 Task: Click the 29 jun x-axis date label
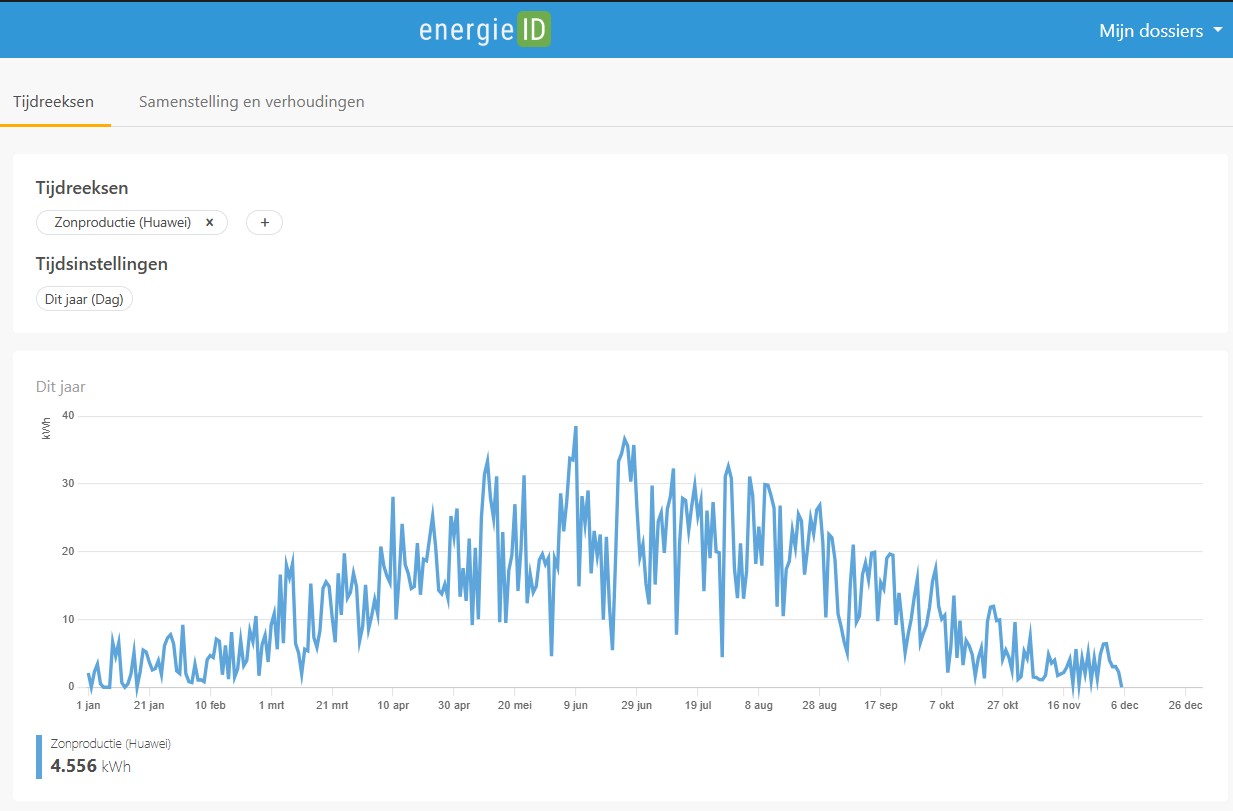[636, 705]
